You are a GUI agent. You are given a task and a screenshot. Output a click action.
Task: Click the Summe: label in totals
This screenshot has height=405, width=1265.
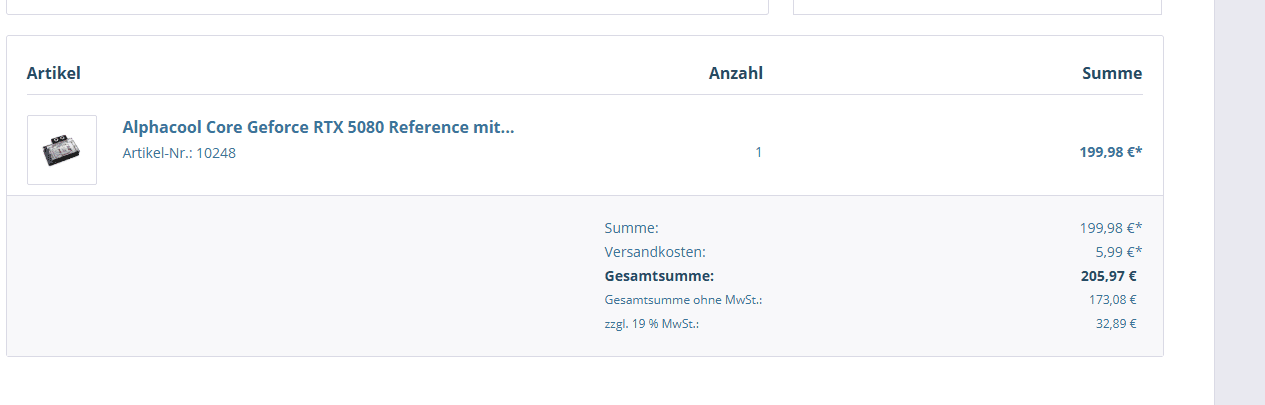631,228
